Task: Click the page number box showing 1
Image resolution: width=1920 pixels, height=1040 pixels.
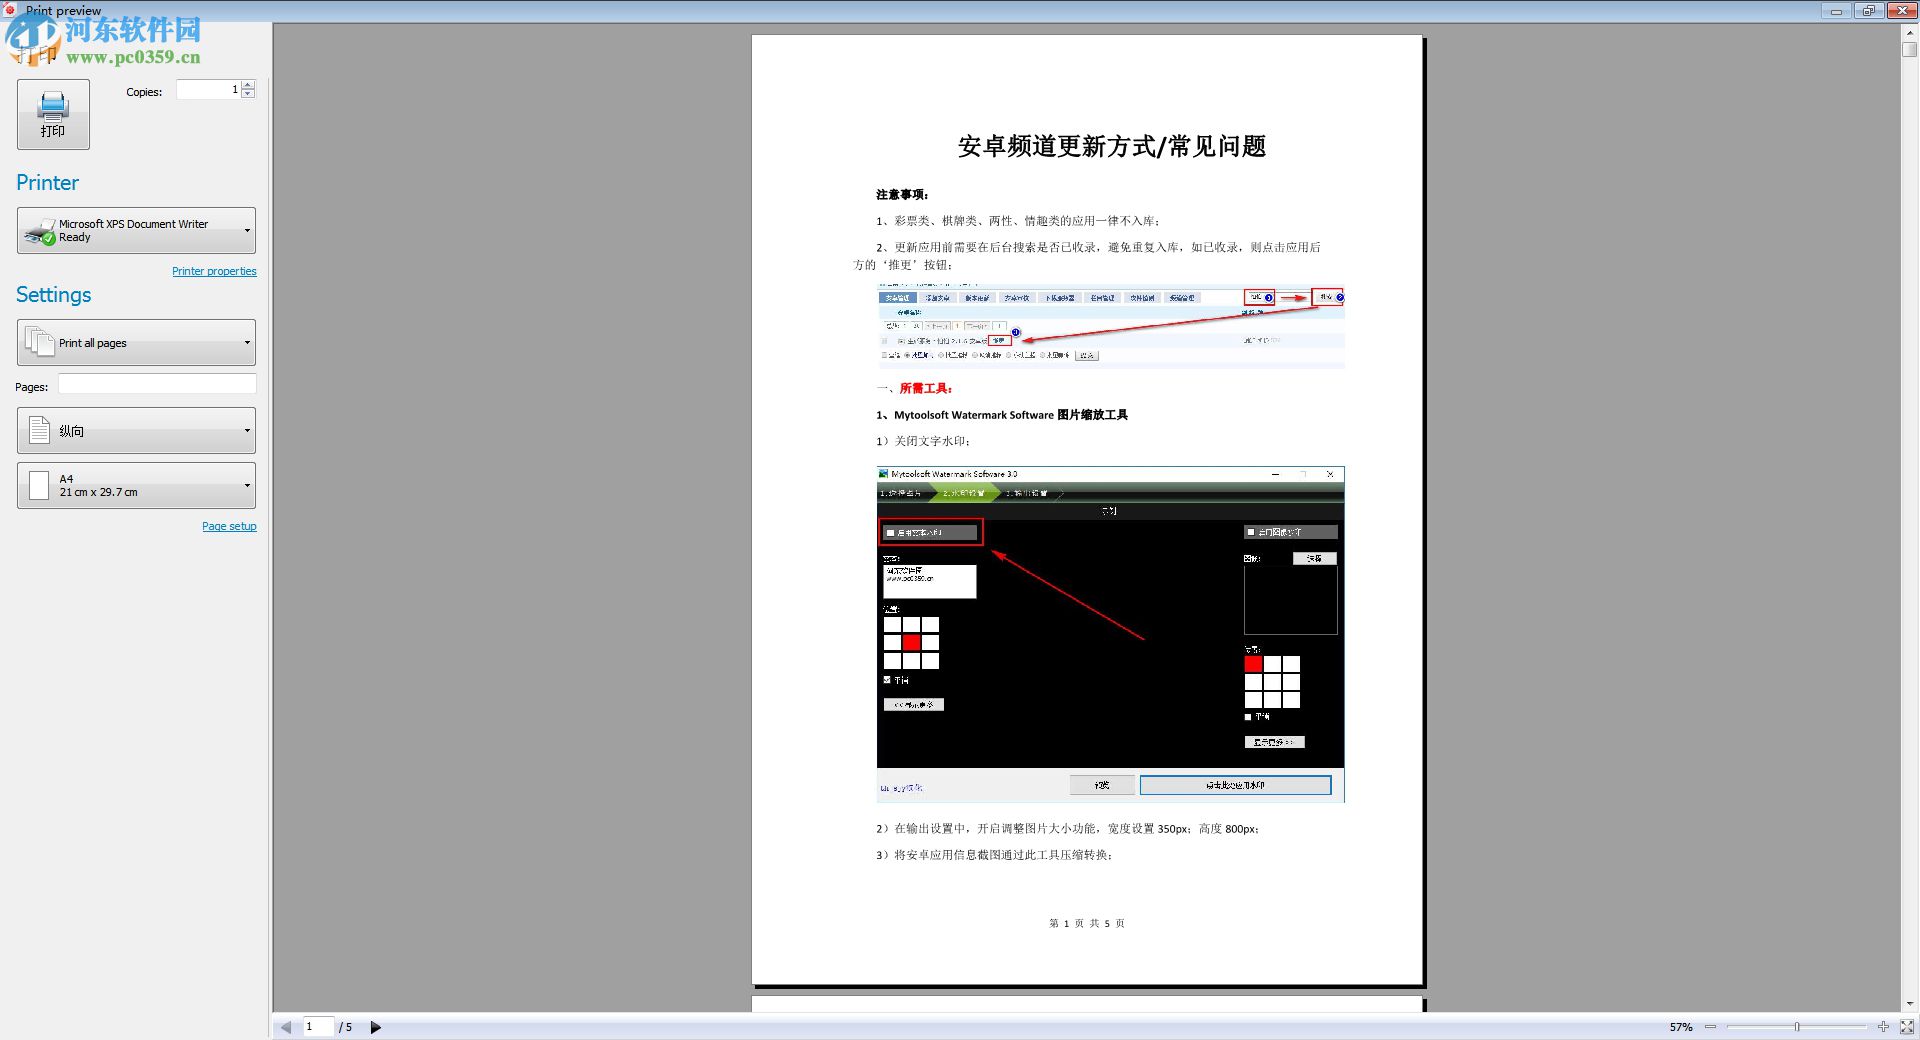Action: [x=318, y=1027]
